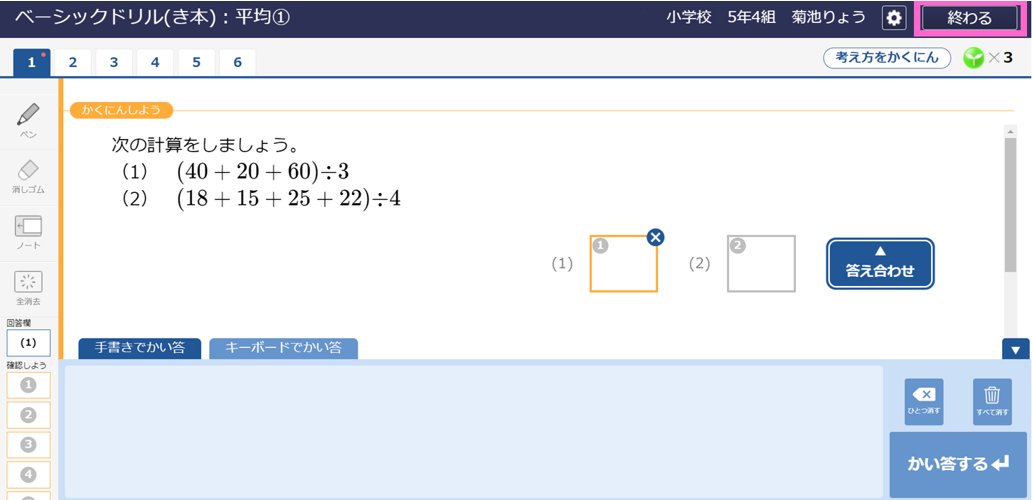This screenshot has height=500, width=1032.
Task: Go to question tab 2
Action: point(72,62)
